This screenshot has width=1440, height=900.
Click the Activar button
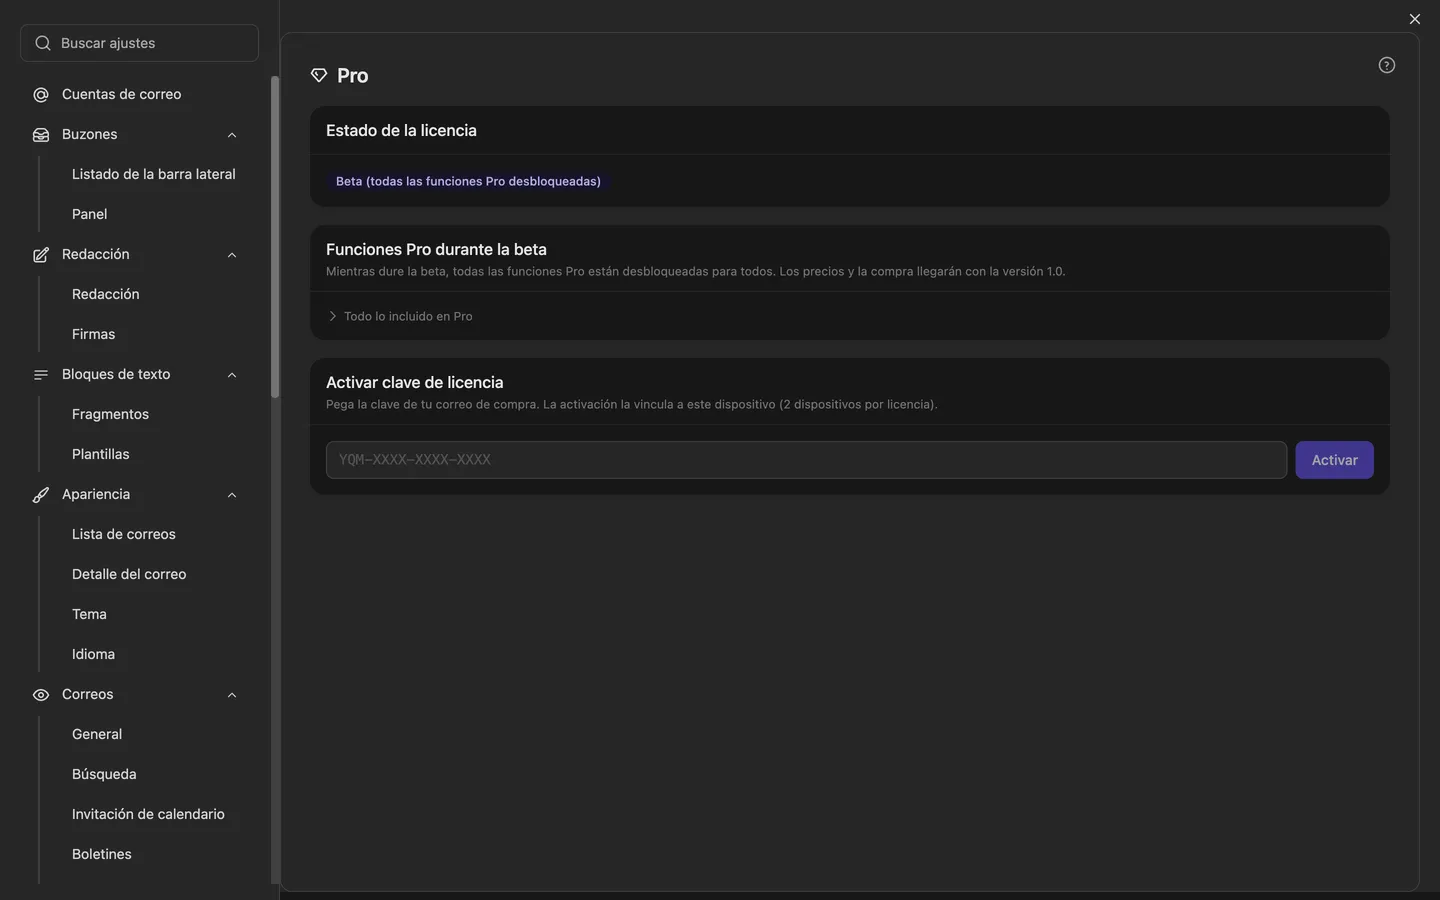click(1334, 460)
